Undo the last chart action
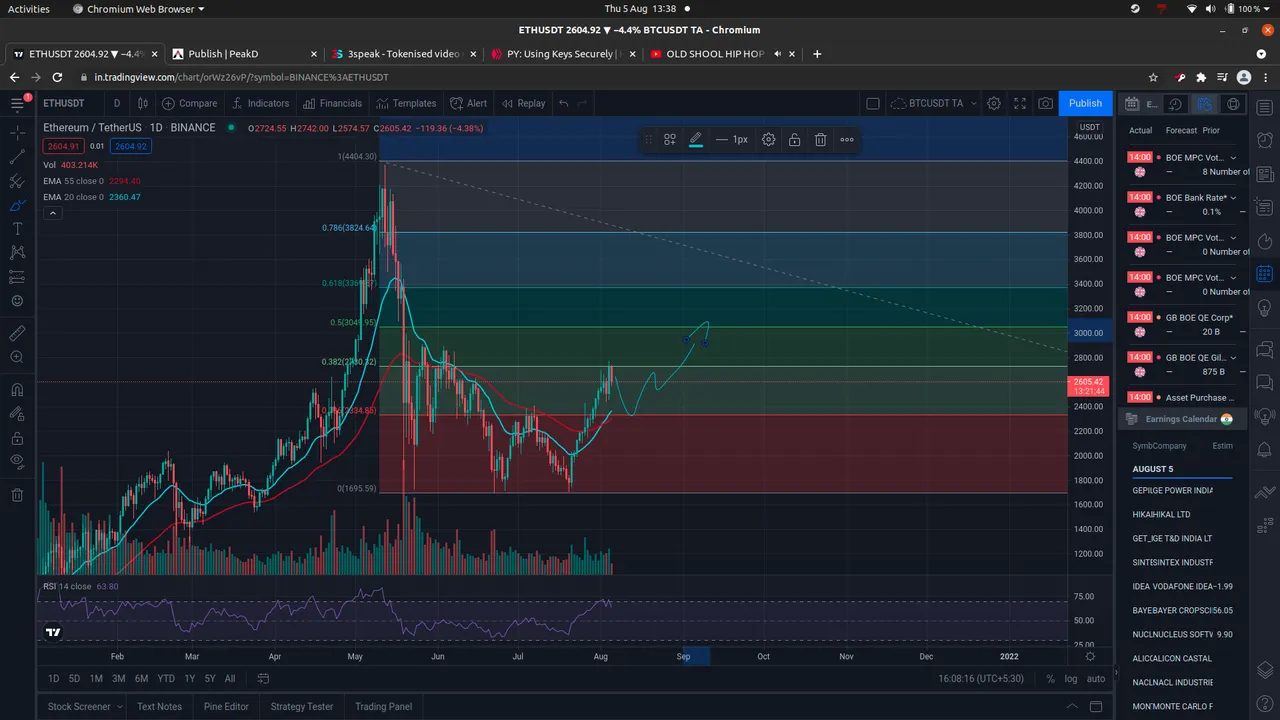1280x720 pixels. pos(564,103)
